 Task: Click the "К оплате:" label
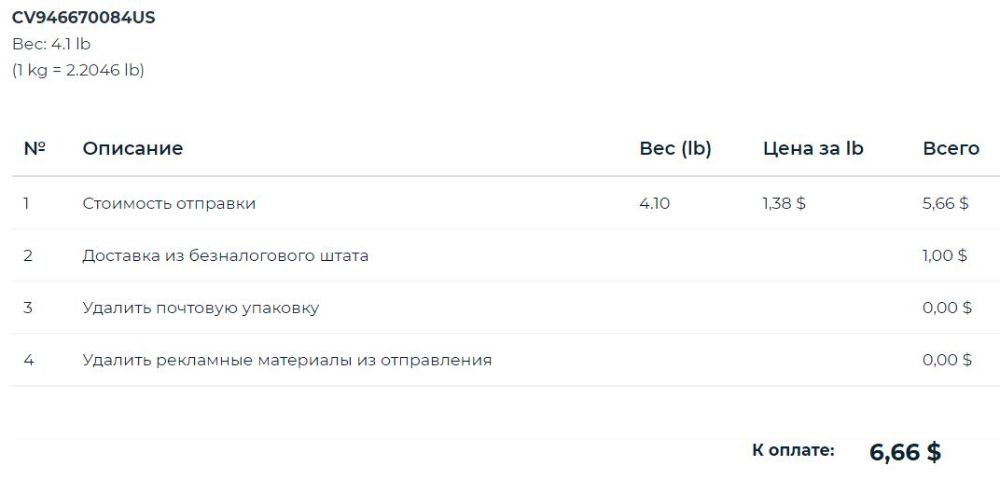pos(793,451)
